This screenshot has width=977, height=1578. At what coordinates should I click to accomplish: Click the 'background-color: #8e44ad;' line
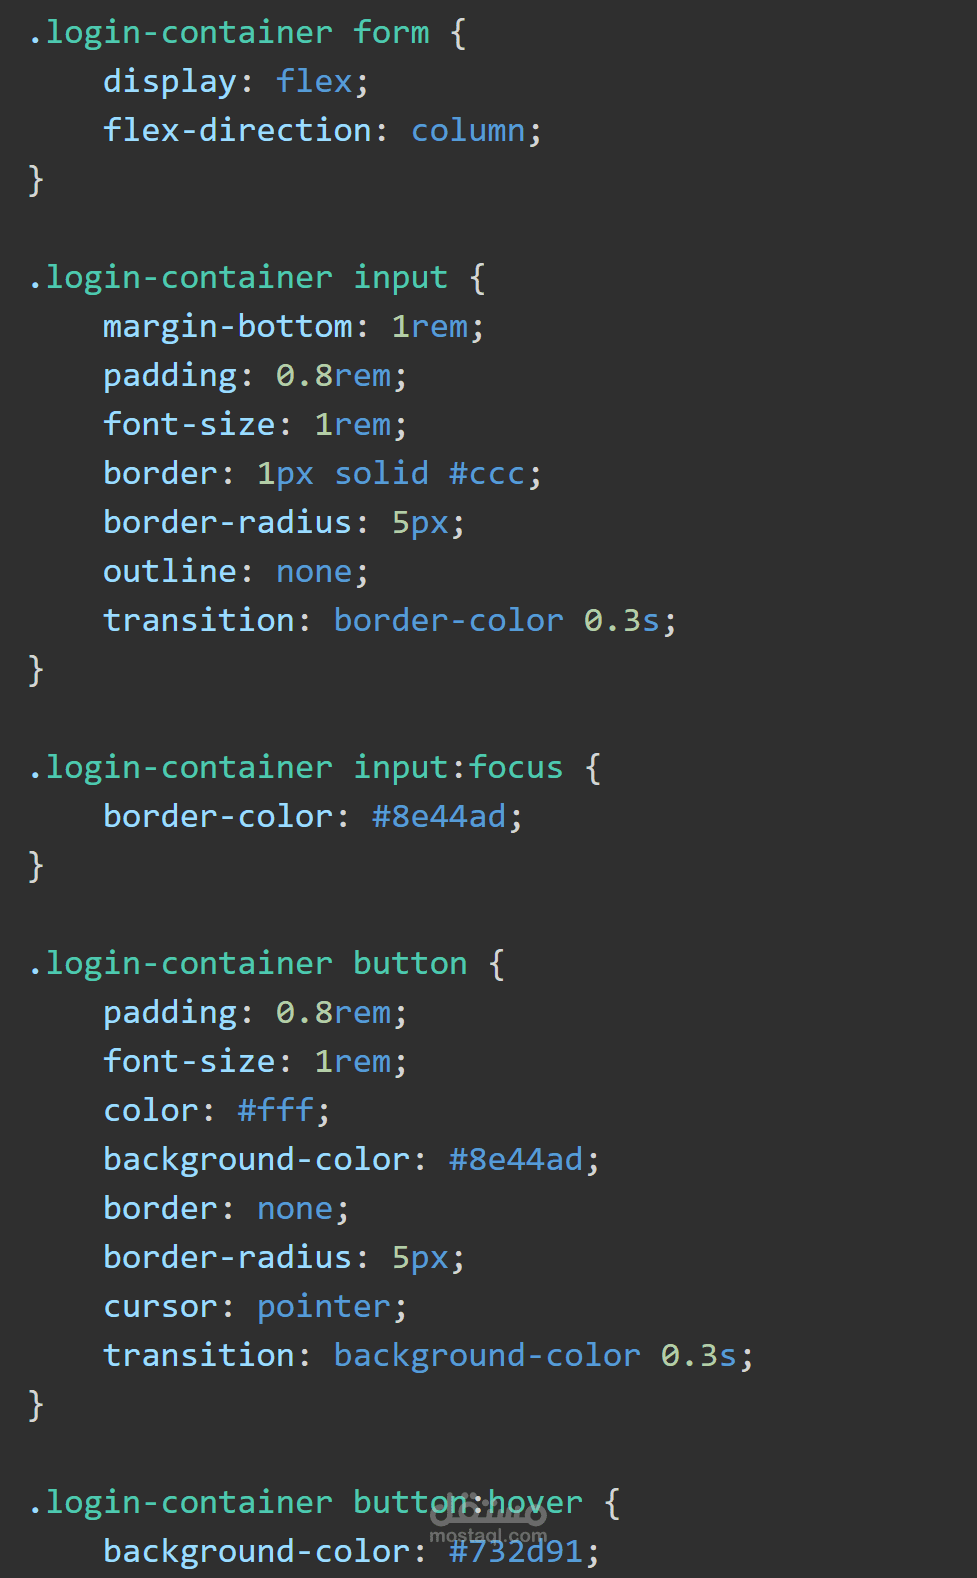tap(351, 1160)
